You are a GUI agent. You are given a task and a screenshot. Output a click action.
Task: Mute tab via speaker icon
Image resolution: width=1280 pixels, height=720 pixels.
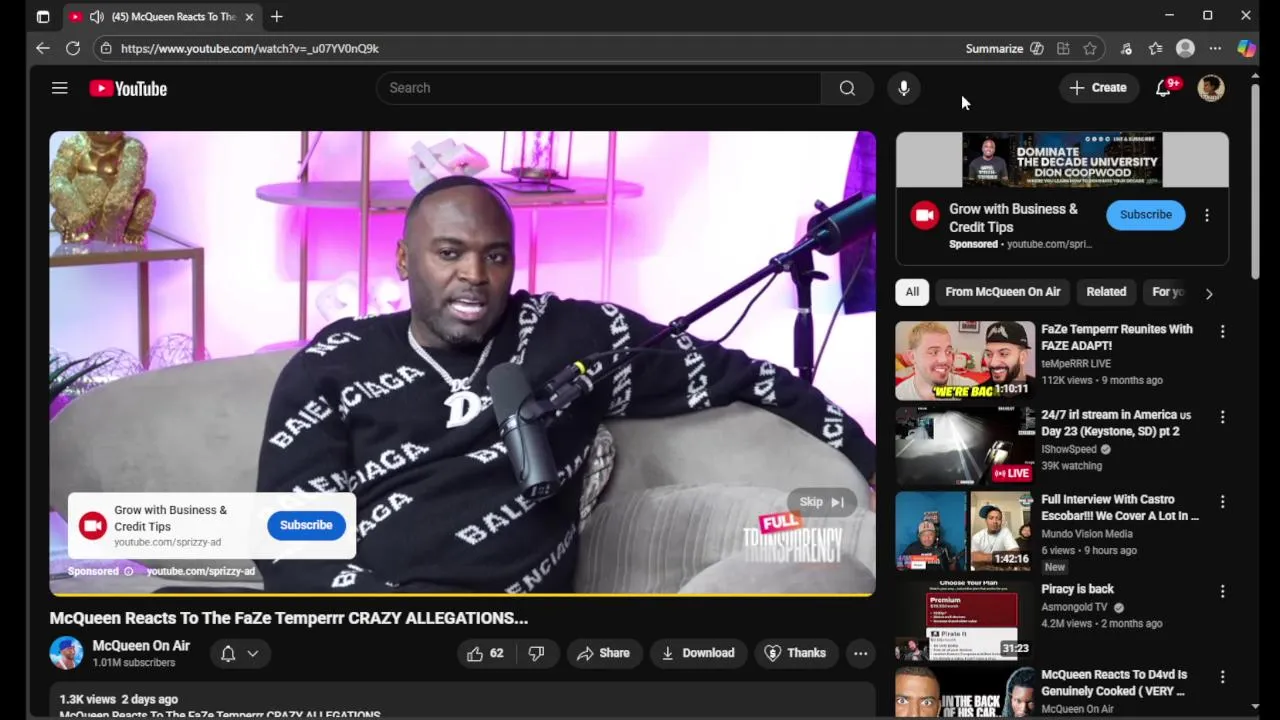point(97,17)
